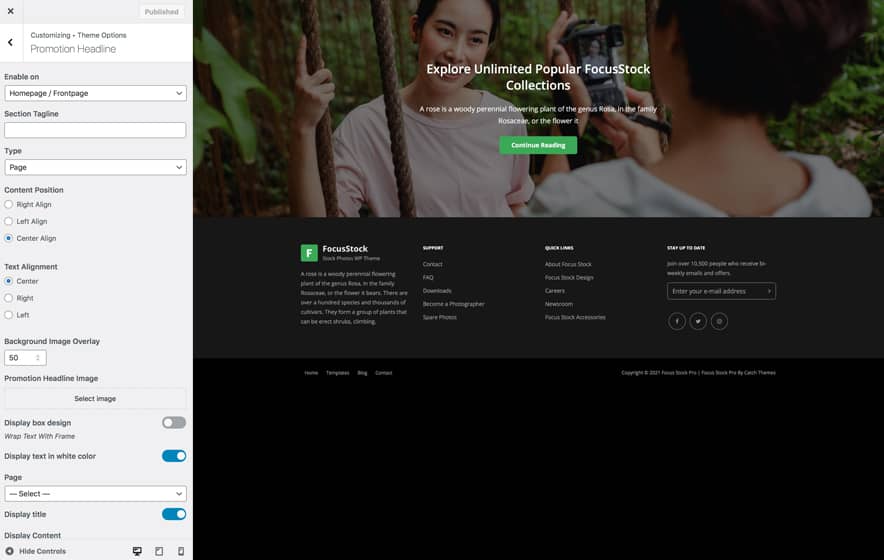
Task: Switch to desktop preview device icon
Action: pyautogui.click(x=137, y=551)
